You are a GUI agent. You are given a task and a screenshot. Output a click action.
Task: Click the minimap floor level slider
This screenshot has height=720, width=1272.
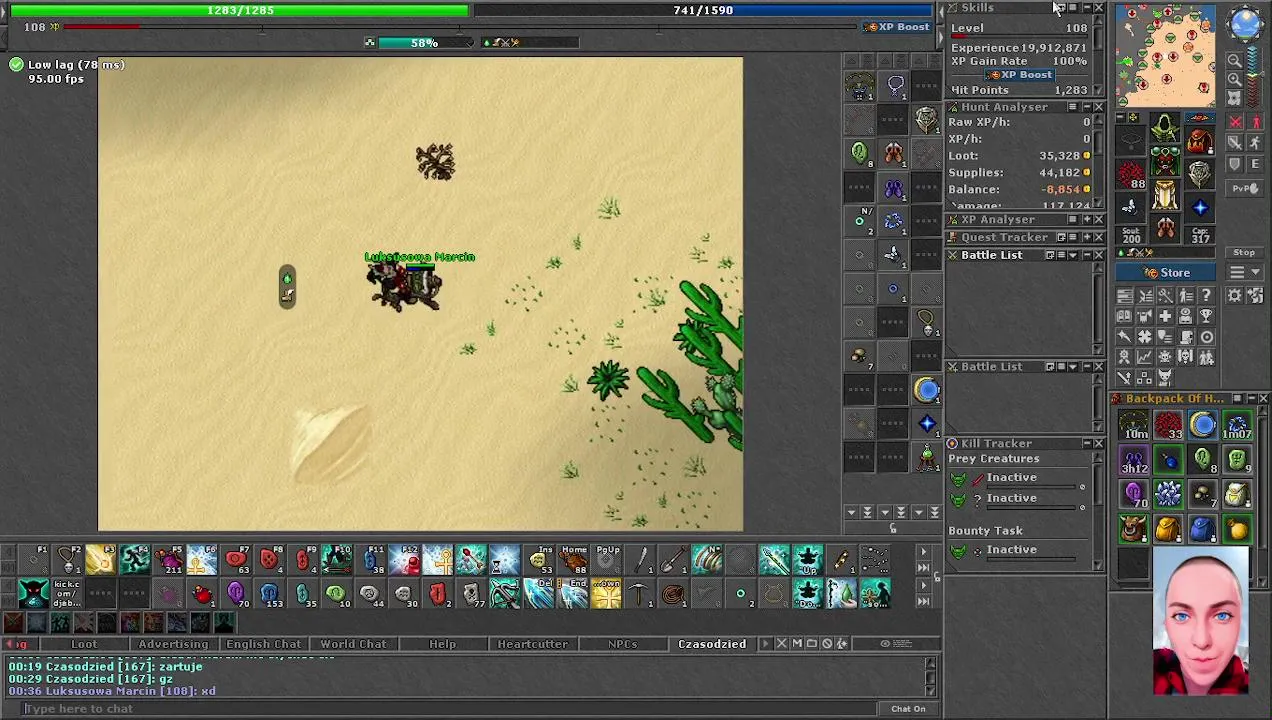[x=1255, y=75]
